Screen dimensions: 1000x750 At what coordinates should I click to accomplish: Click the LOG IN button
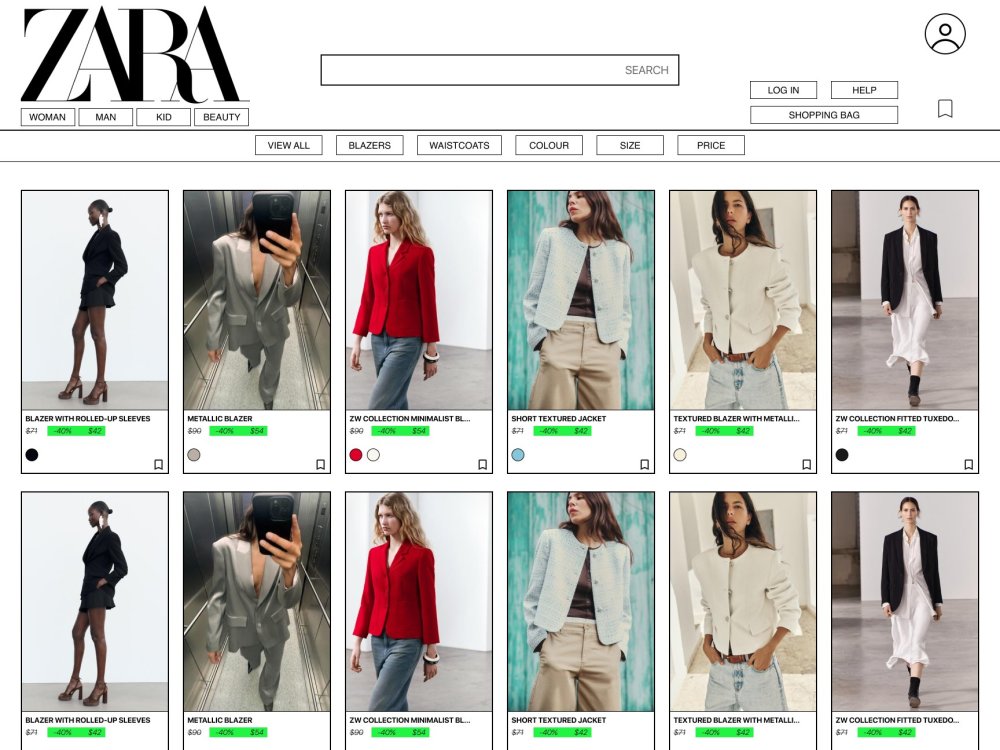pos(783,90)
